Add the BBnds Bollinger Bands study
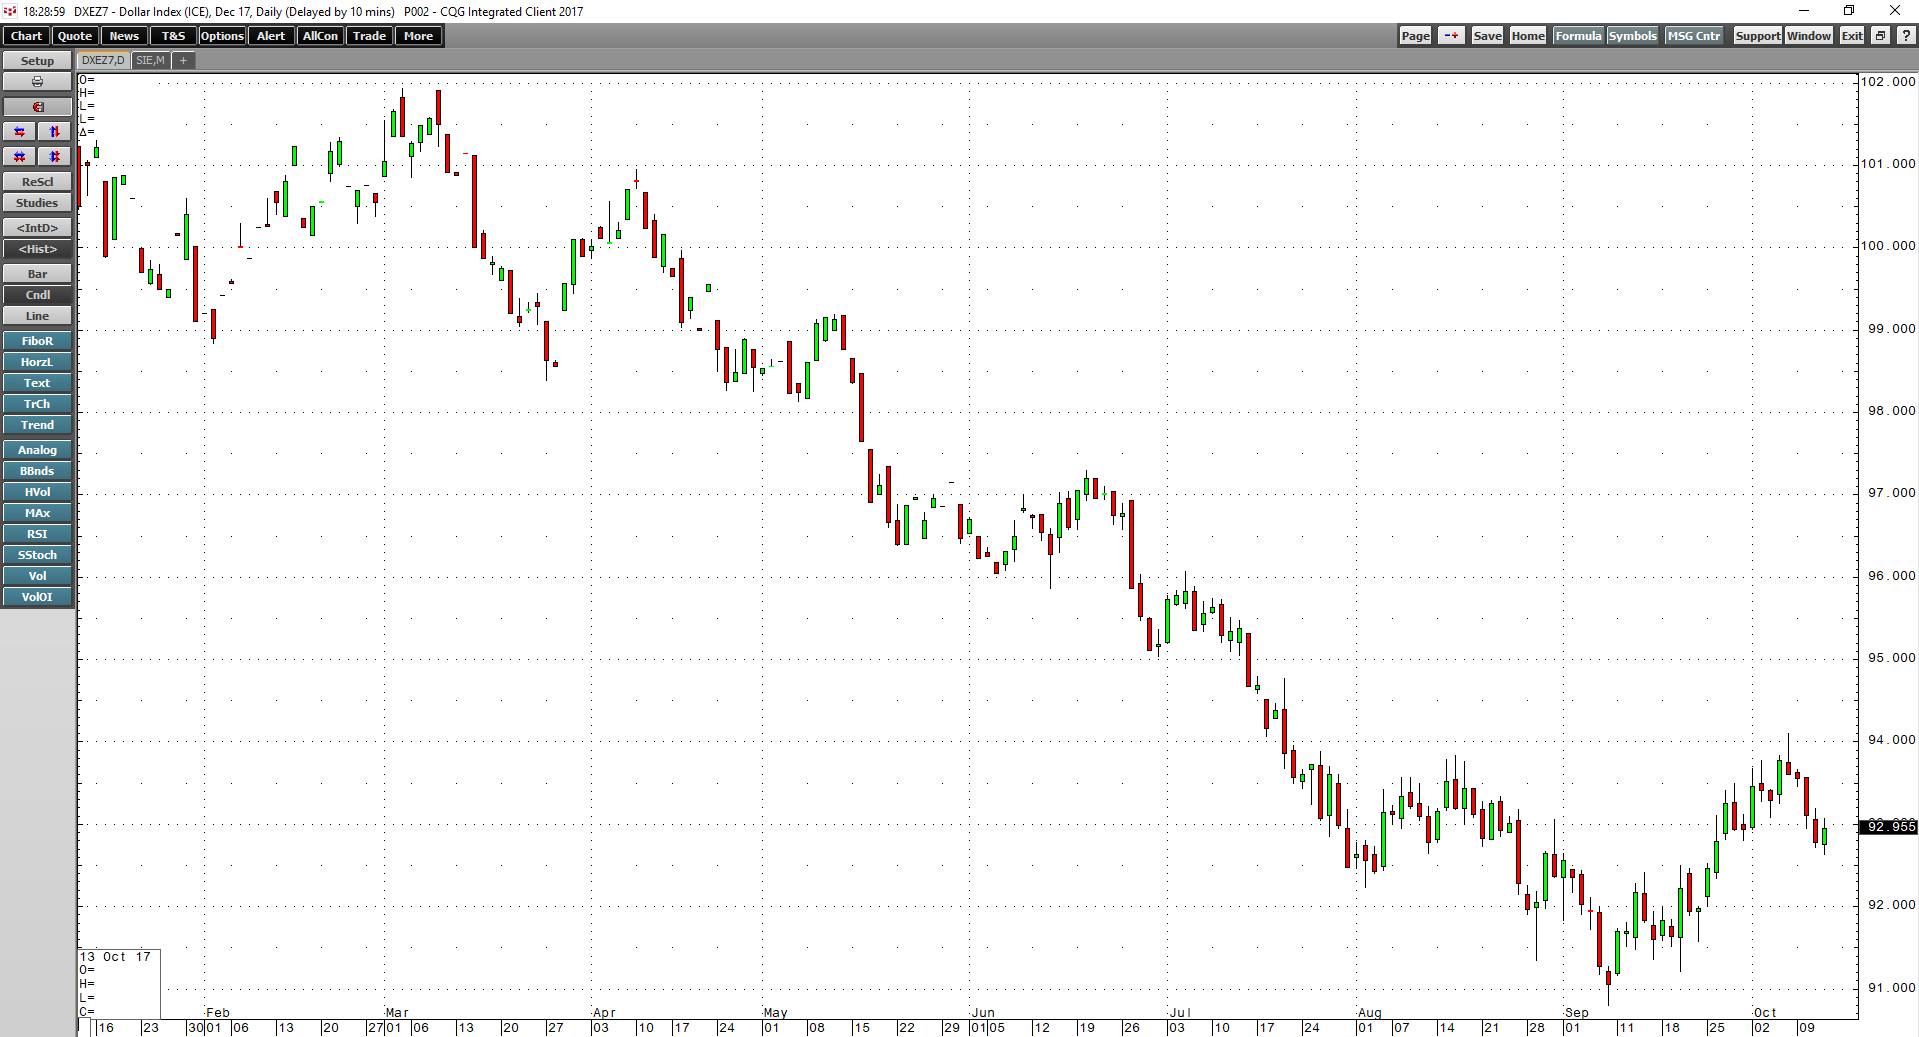1919x1037 pixels. coord(37,471)
